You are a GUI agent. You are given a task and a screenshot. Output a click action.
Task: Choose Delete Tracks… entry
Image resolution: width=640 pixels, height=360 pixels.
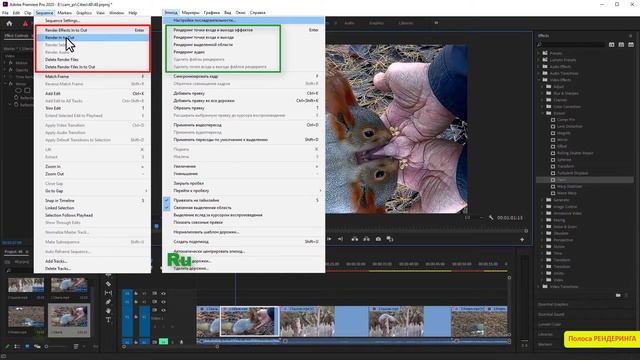(x=93, y=269)
